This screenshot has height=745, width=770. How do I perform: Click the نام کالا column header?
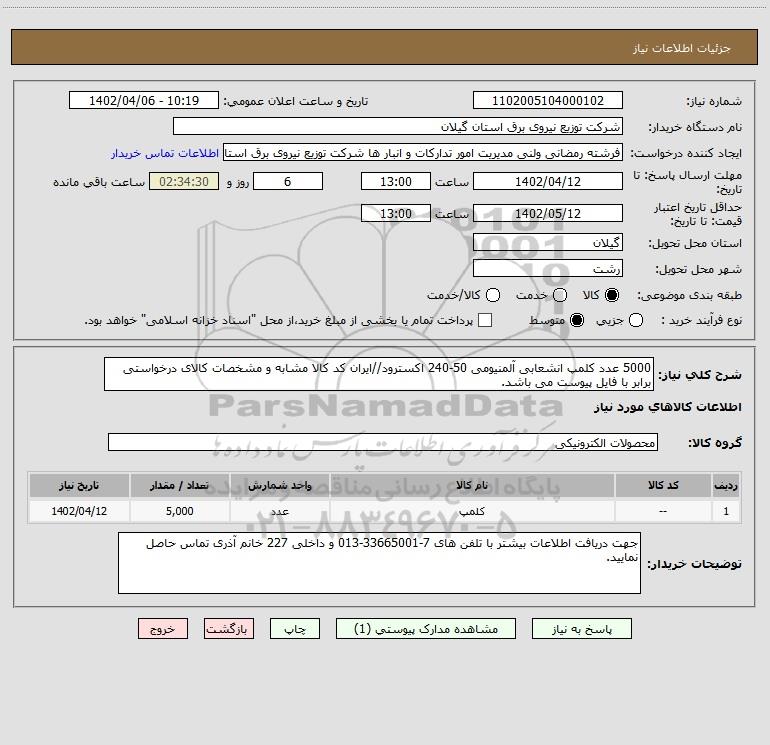(x=472, y=485)
